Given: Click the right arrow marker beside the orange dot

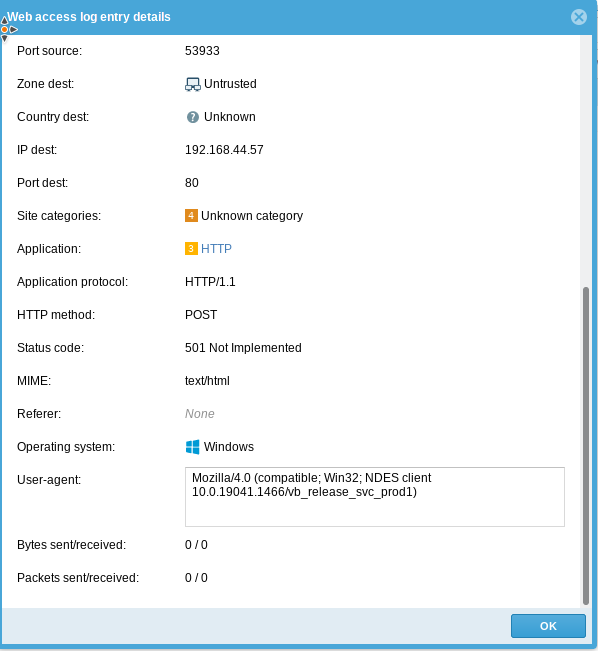Looking at the screenshot, I should coord(14,29).
